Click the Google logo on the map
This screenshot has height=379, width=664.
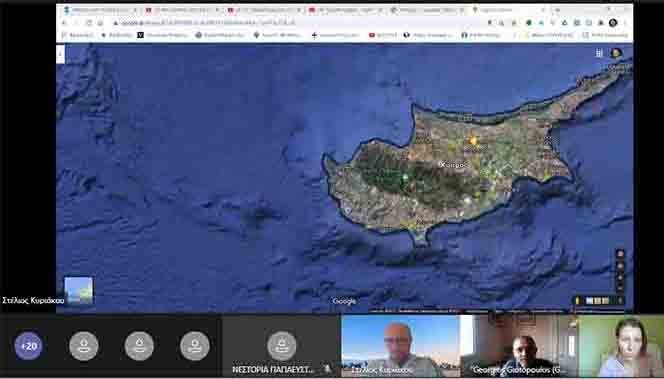(344, 301)
